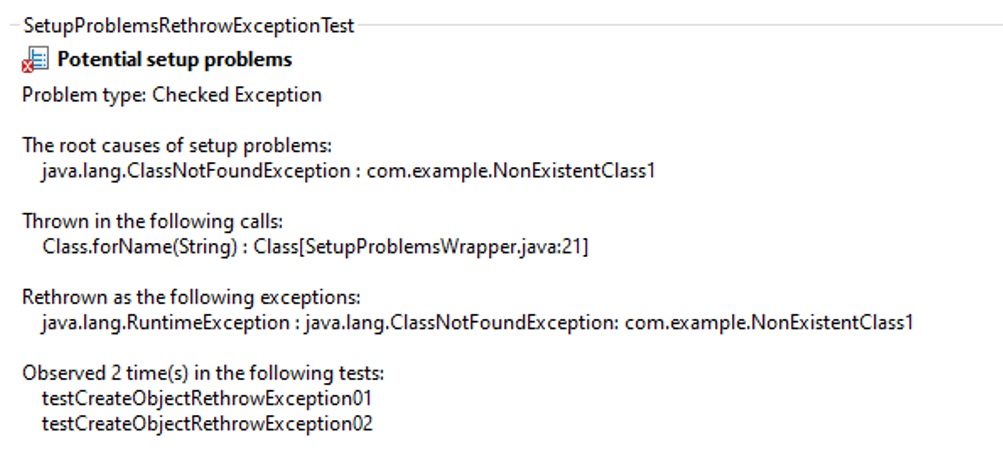Click the SetupProblemsWrapper.java:21 source reference

[x=443, y=246]
